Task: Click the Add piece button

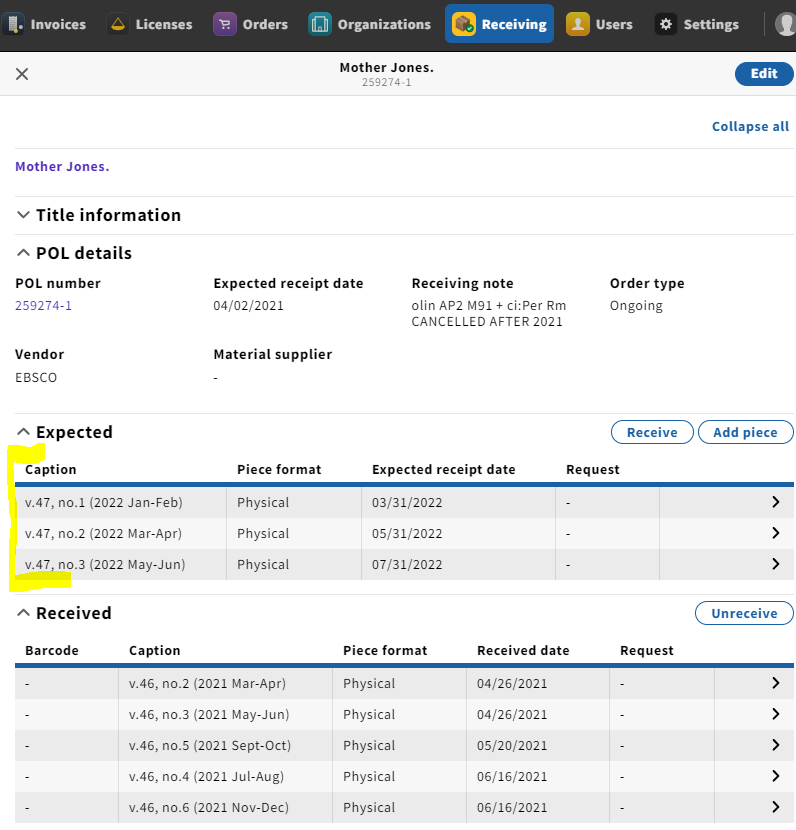Action: pyautogui.click(x=745, y=432)
